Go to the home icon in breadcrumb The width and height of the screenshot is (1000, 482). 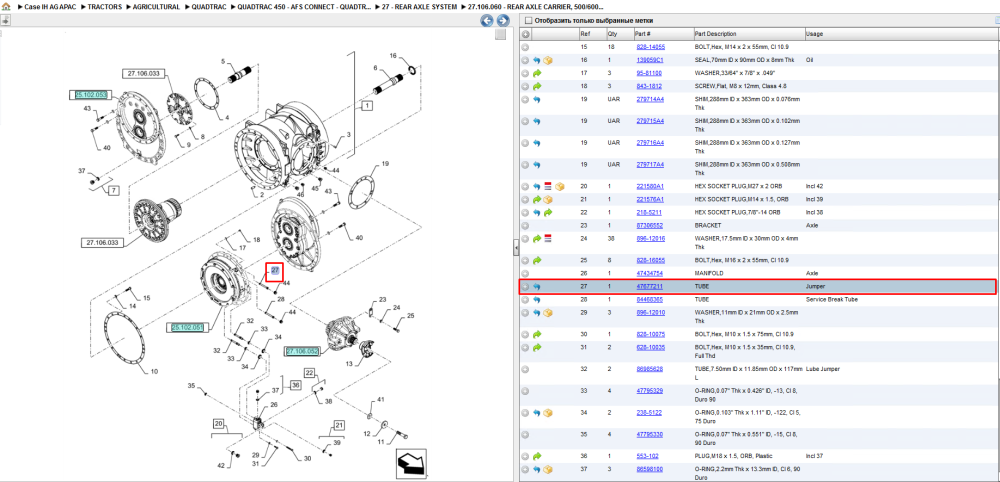pyautogui.click(x=6, y=6)
